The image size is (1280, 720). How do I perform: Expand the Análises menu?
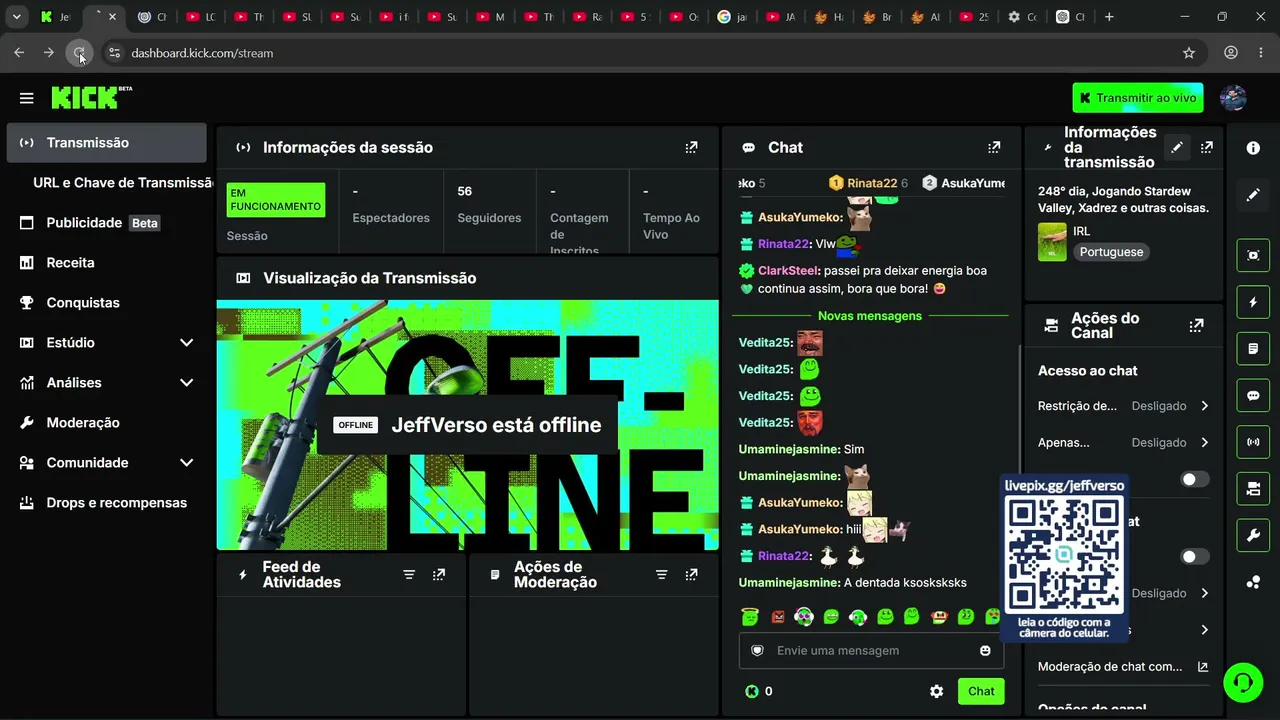[186, 383]
